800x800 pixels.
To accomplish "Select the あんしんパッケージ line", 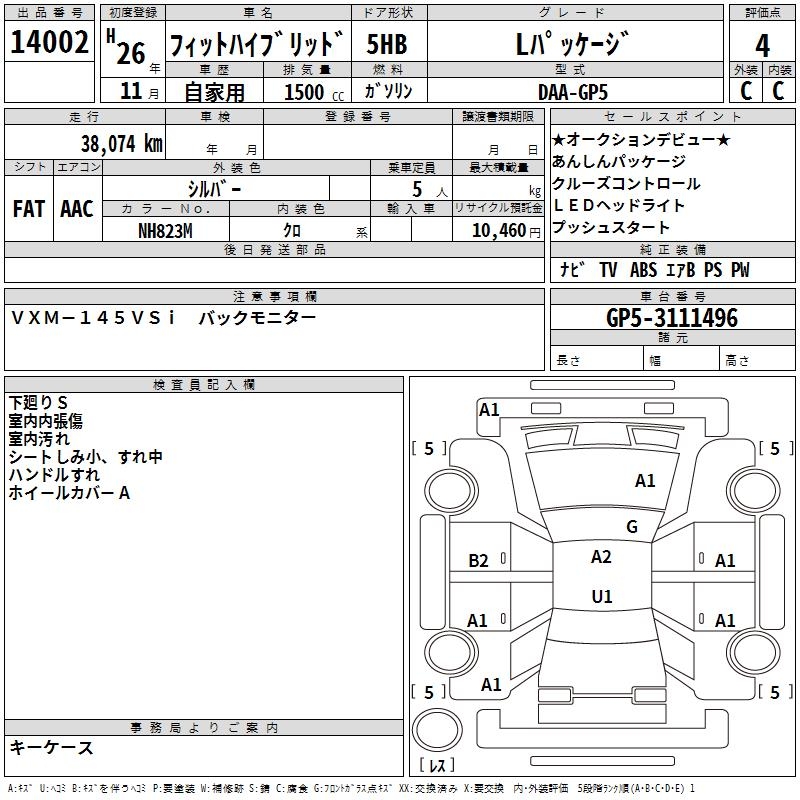I will pos(619,161).
